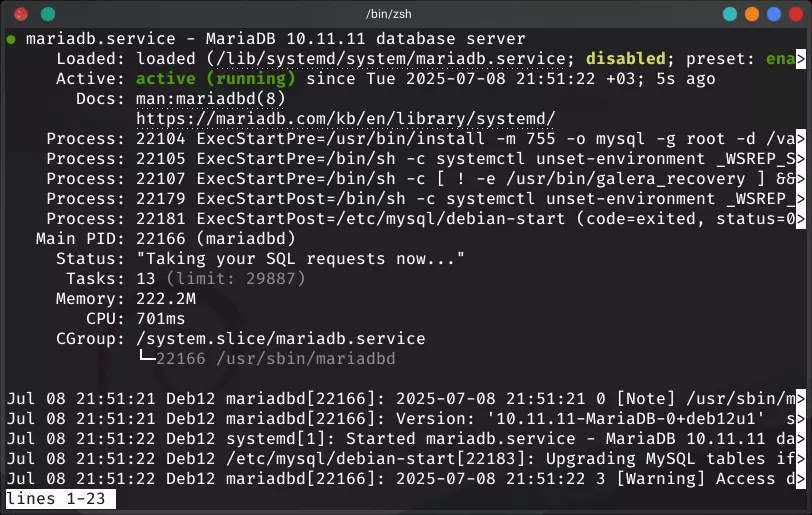Click the "lines 1-23" pager prompt
Viewport: 812px width, 515px height.
57,498
